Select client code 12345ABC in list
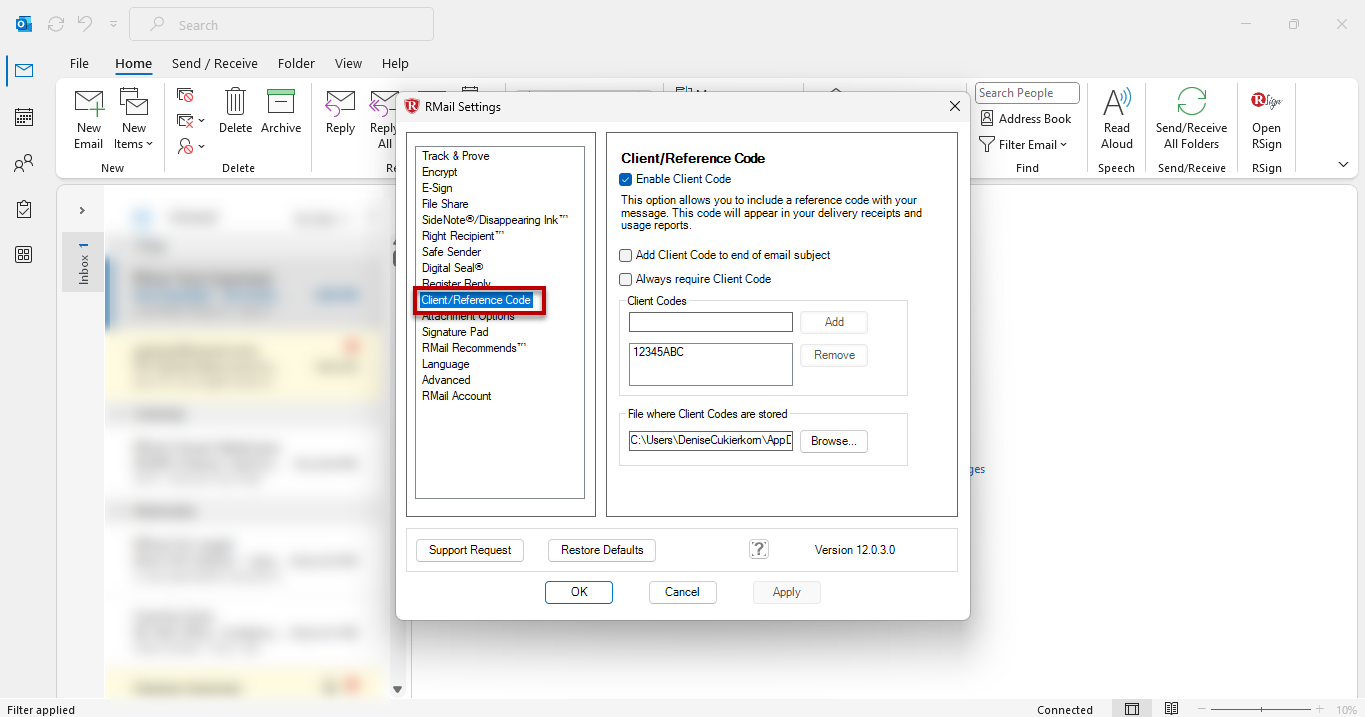Image resolution: width=1365 pixels, height=717 pixels. click(659, 352)
